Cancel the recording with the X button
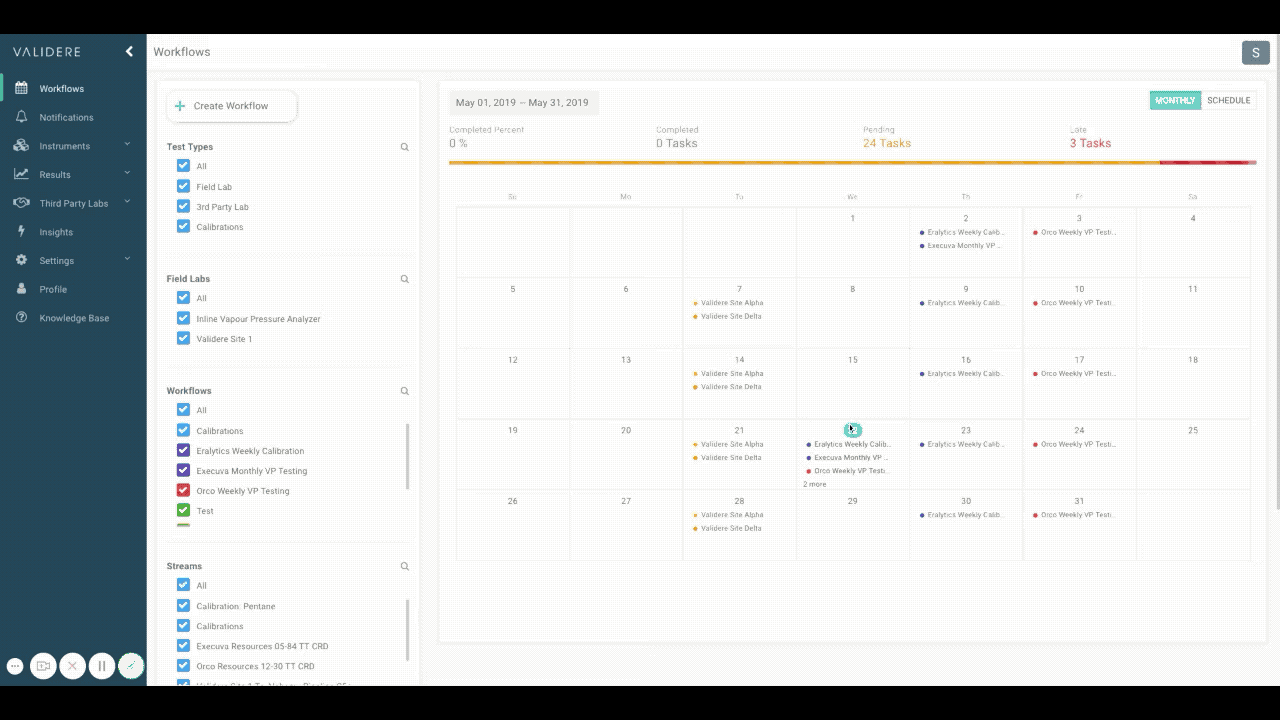This screenshot has width=1280, height=720. (x=72, y=666)
